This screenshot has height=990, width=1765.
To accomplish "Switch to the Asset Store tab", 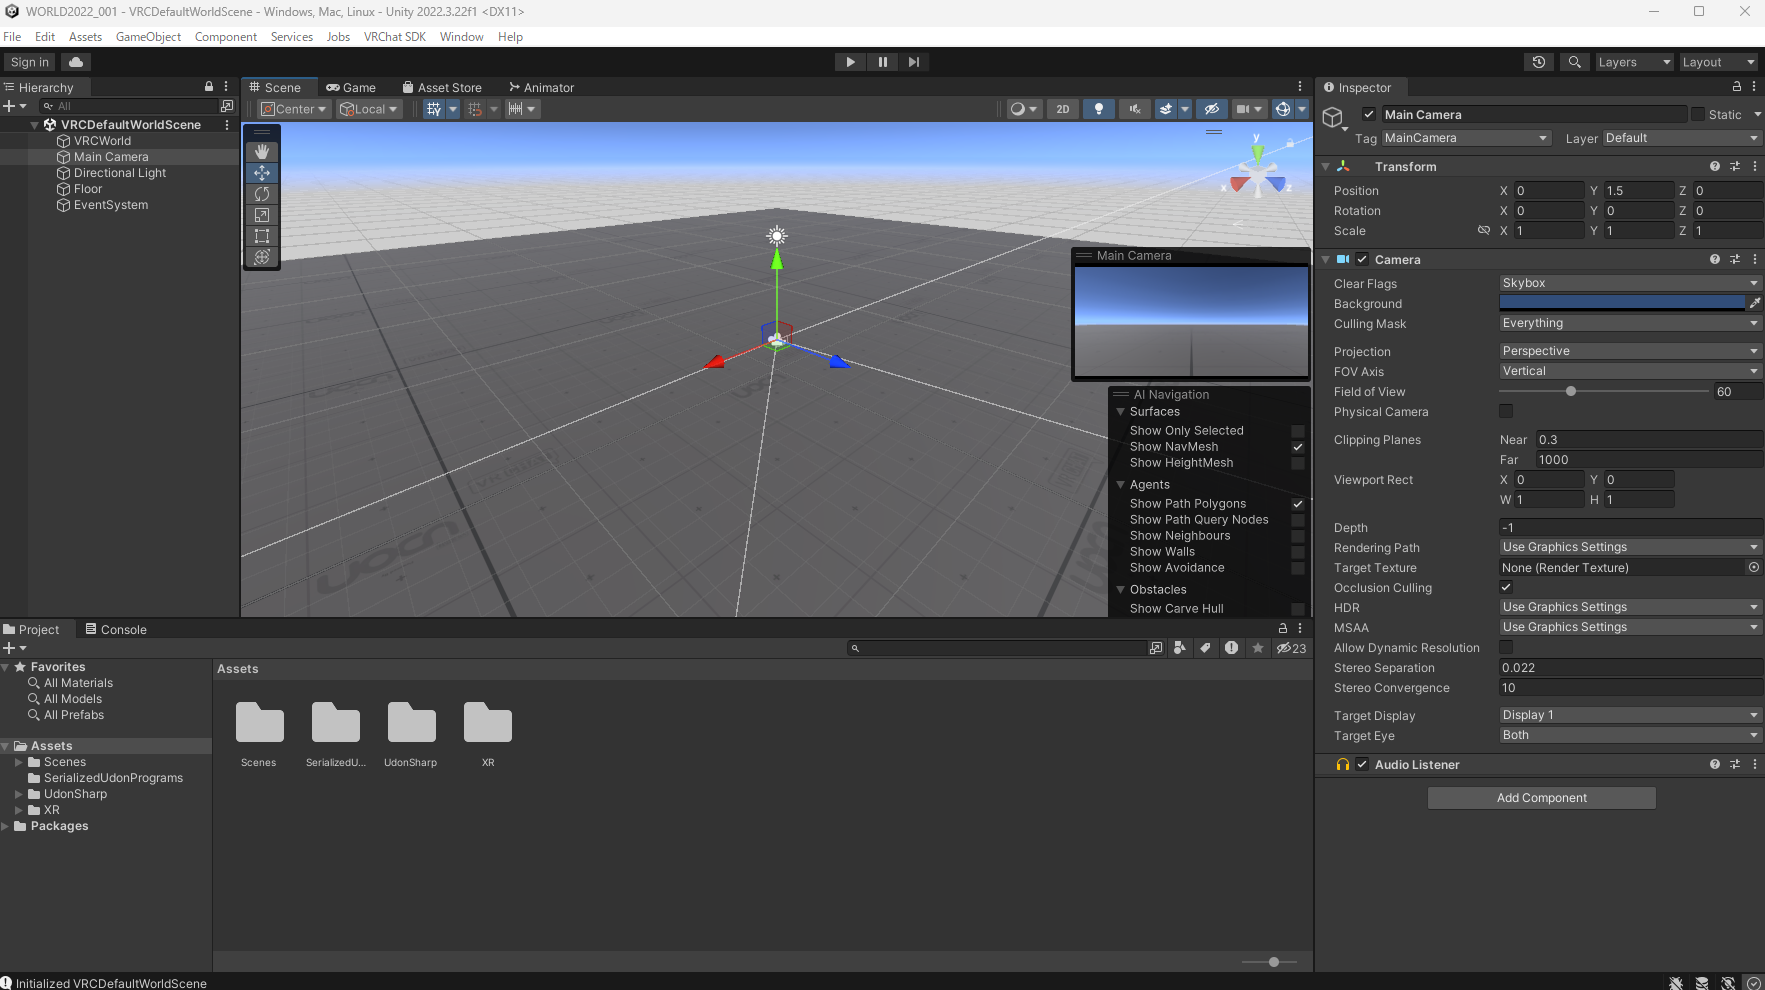I will pyautogui.click(x=442, y=87).
